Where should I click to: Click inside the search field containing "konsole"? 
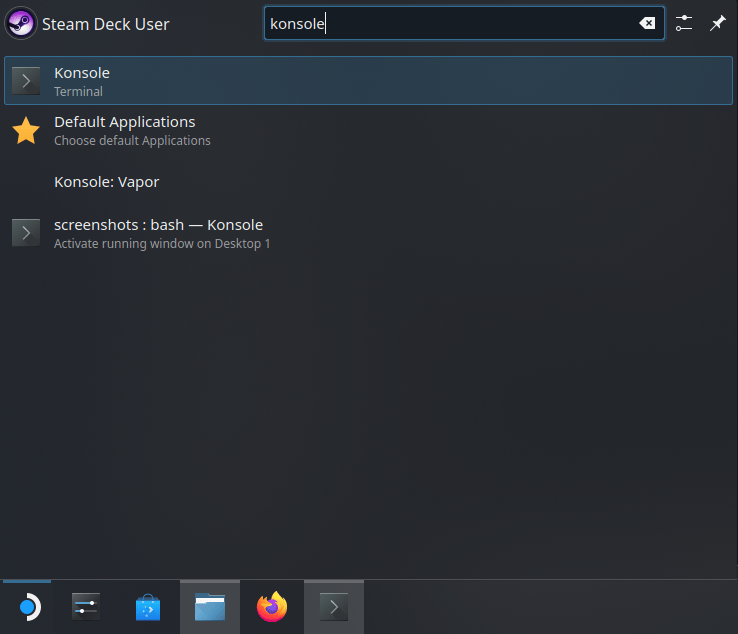[x=450, y=24]
